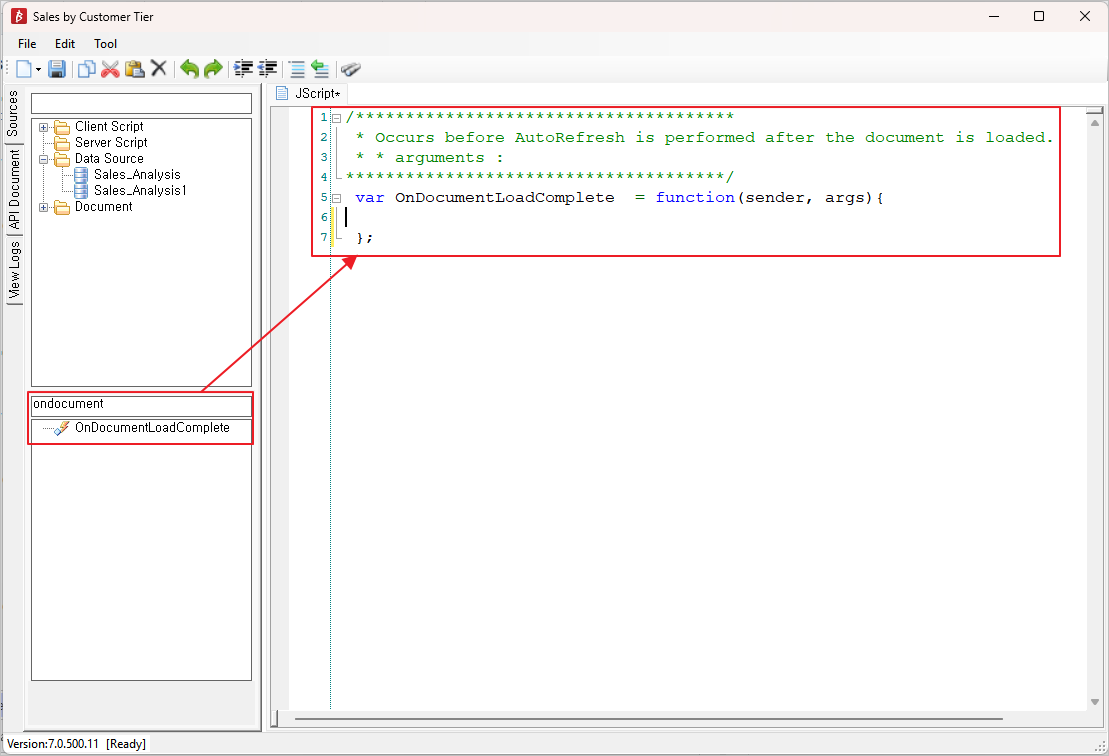Switch to the View Logs side tab
The image size is (1109, 756).
(x=14, y=270)
